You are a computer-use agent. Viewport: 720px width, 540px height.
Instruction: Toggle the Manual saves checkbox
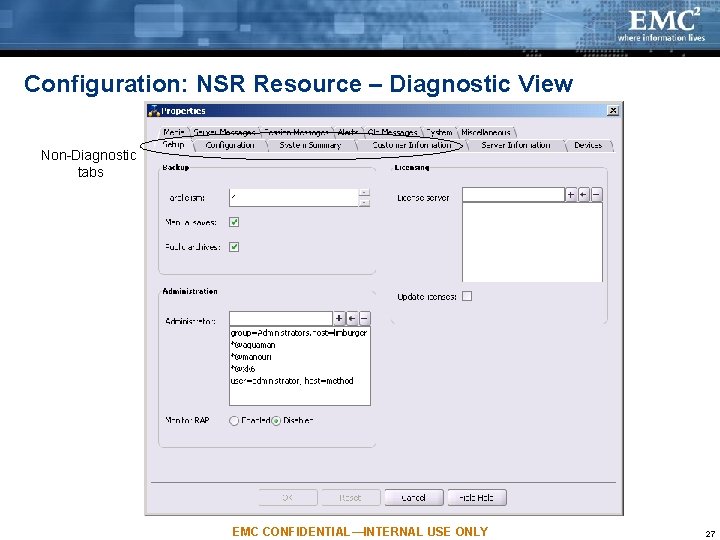pos(234,222)
